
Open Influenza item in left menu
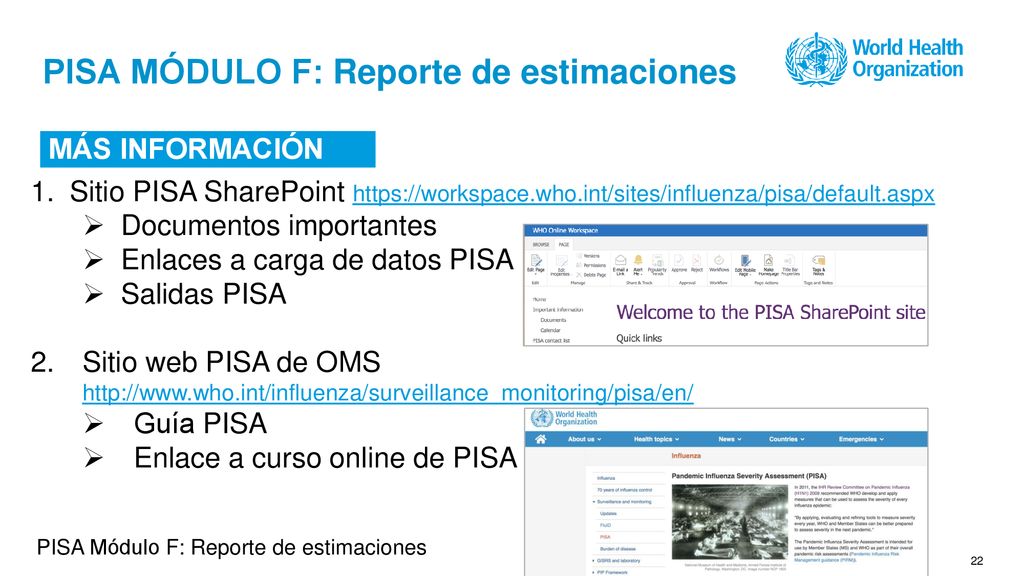click(x=606, y=478)
